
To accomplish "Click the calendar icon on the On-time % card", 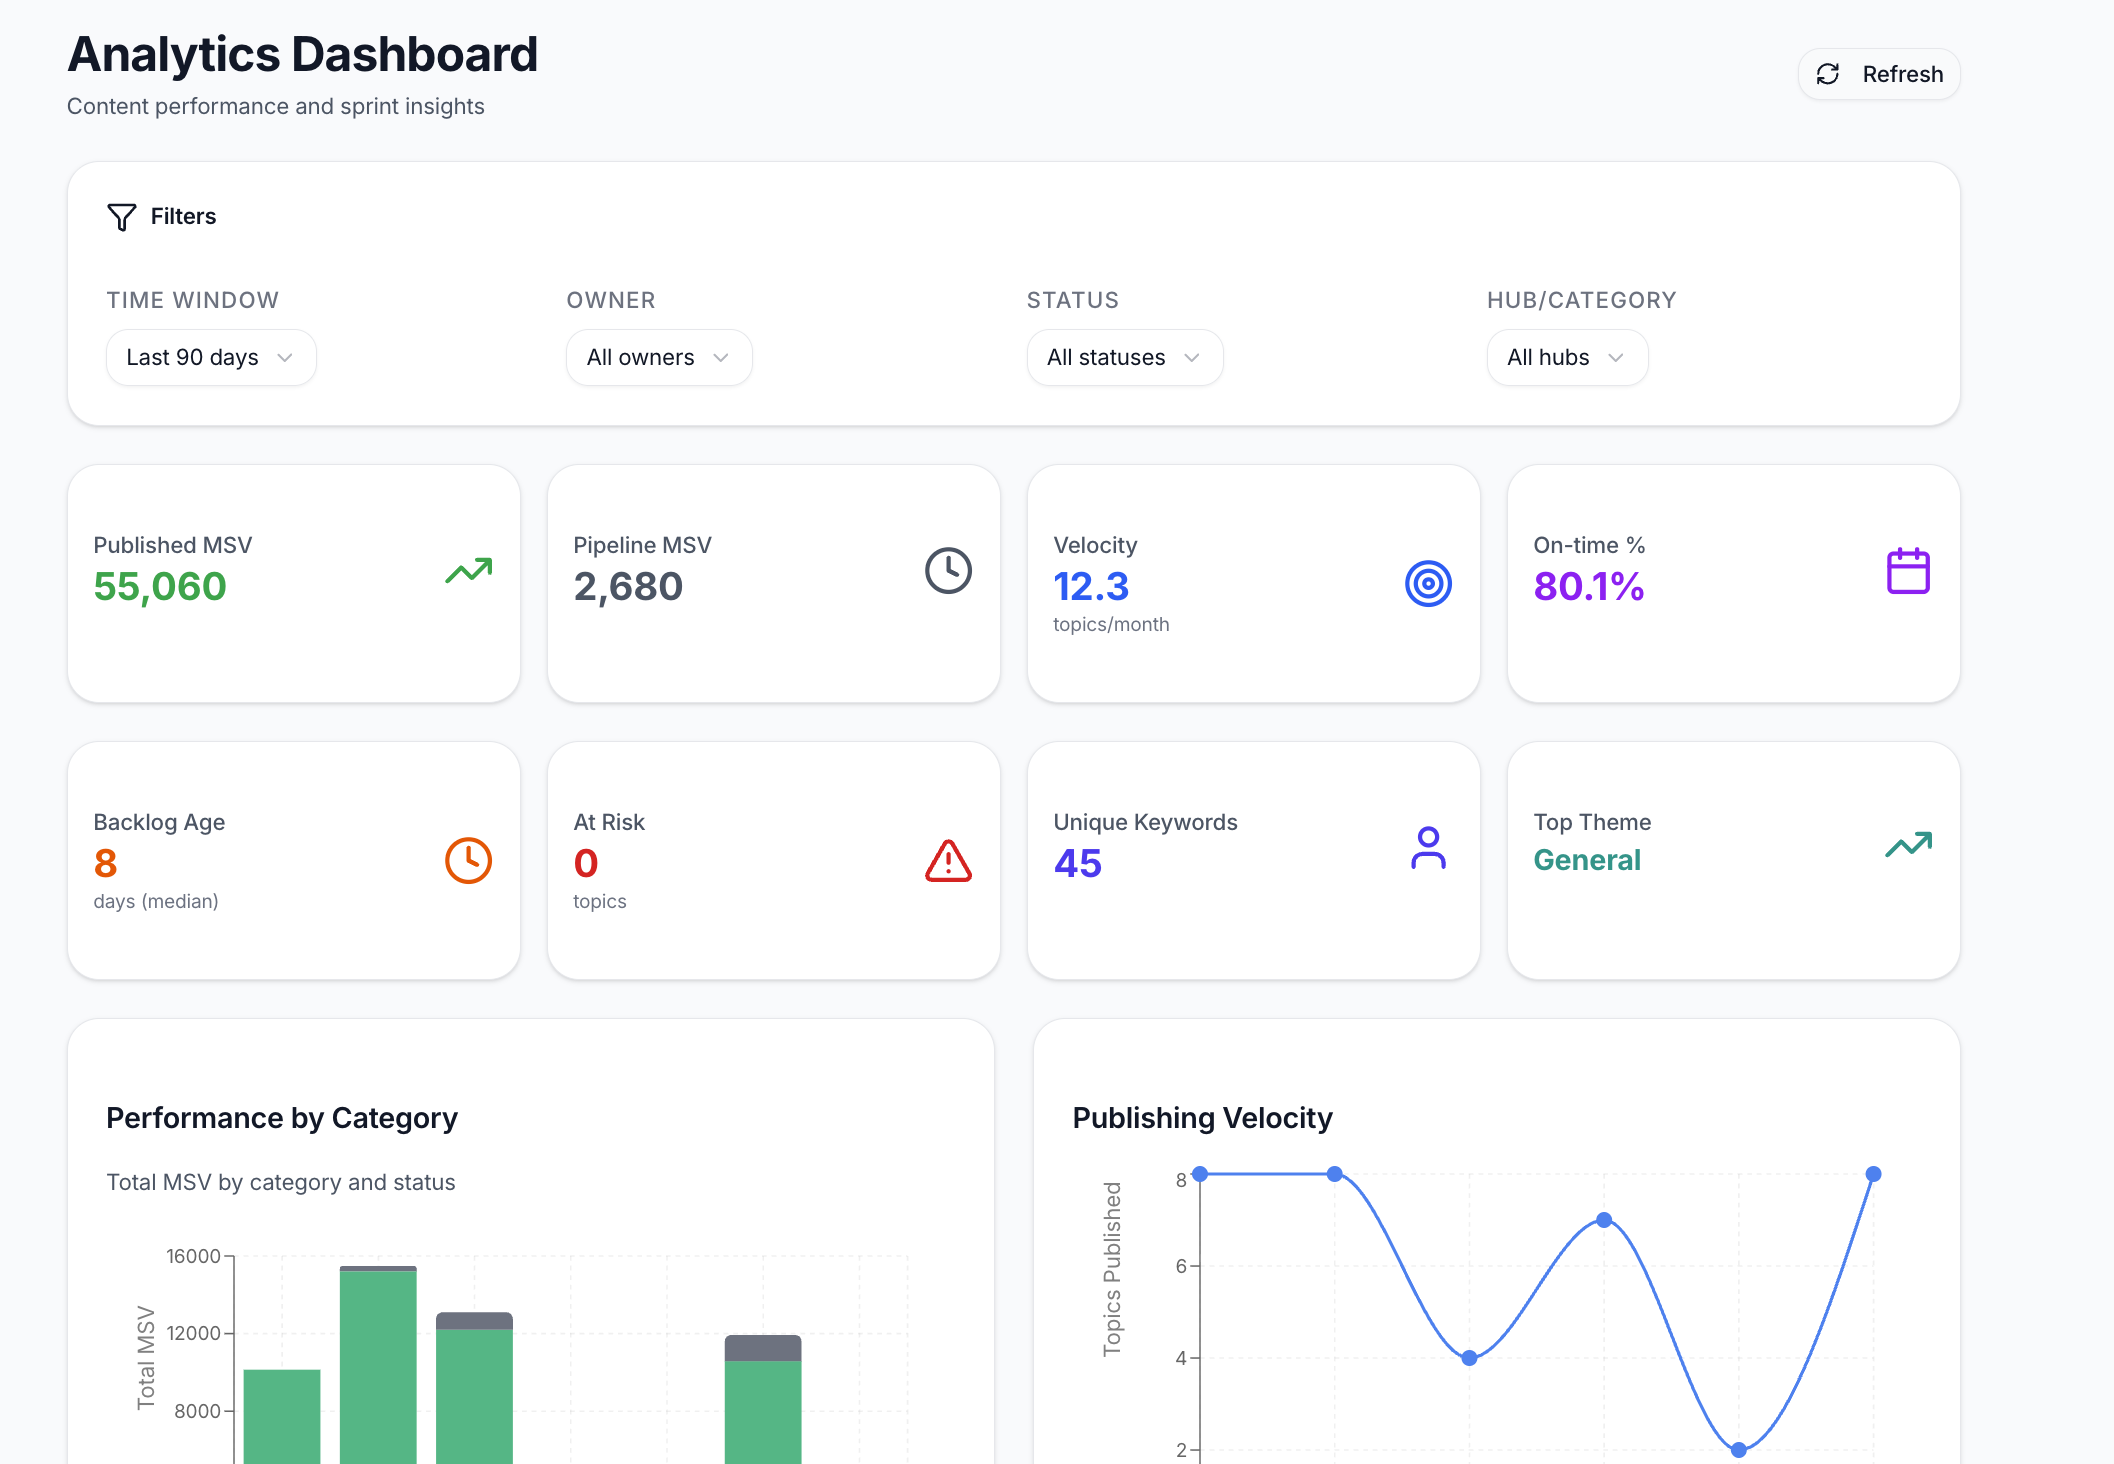I will coord(1909,570).
